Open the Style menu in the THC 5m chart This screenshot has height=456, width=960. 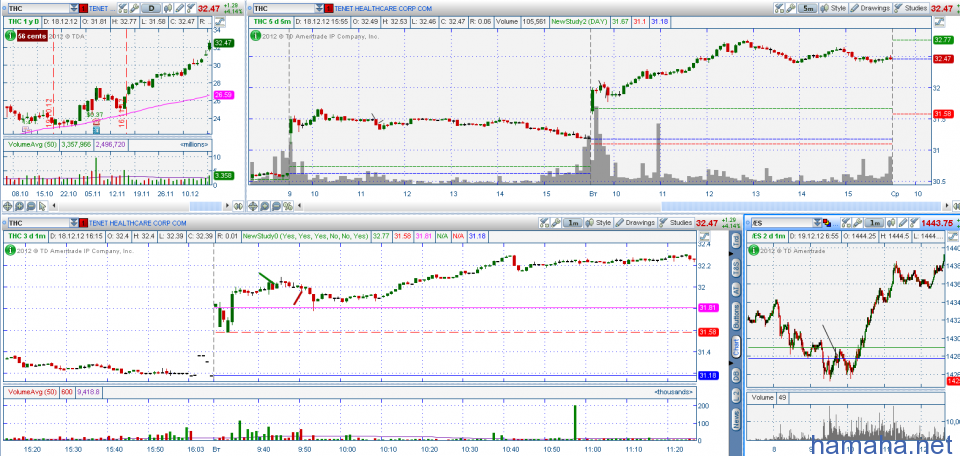pos(834,9)
